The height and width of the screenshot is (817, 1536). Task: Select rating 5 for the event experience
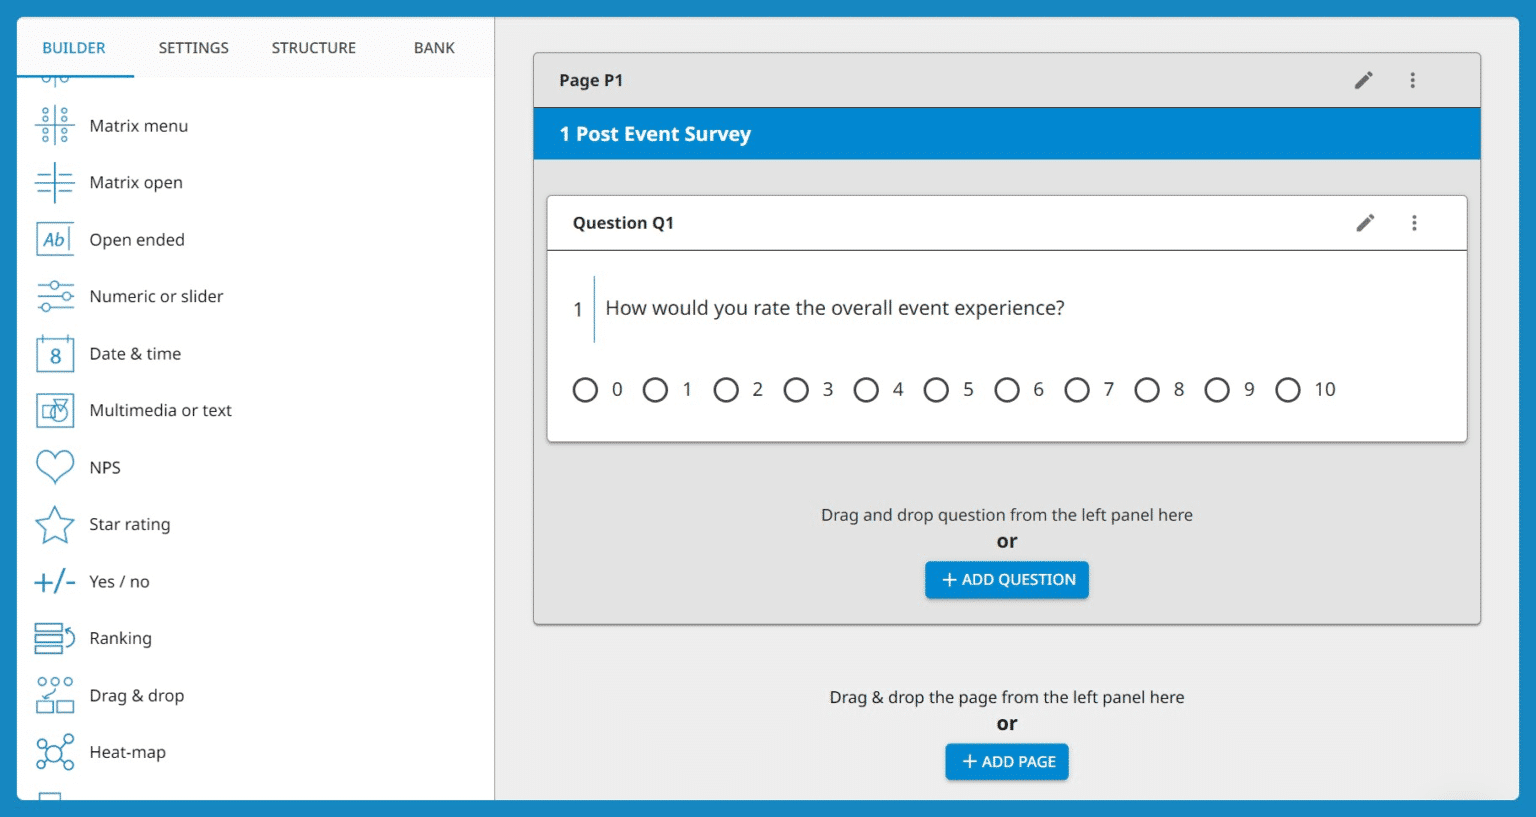coord(937,390)
